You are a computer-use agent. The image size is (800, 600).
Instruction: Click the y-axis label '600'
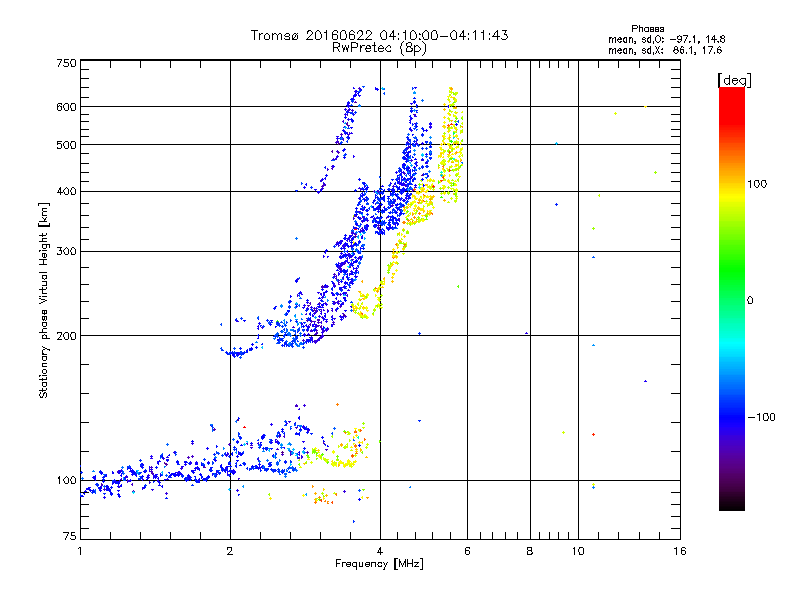pyautogui.click(x=66, y=107)
